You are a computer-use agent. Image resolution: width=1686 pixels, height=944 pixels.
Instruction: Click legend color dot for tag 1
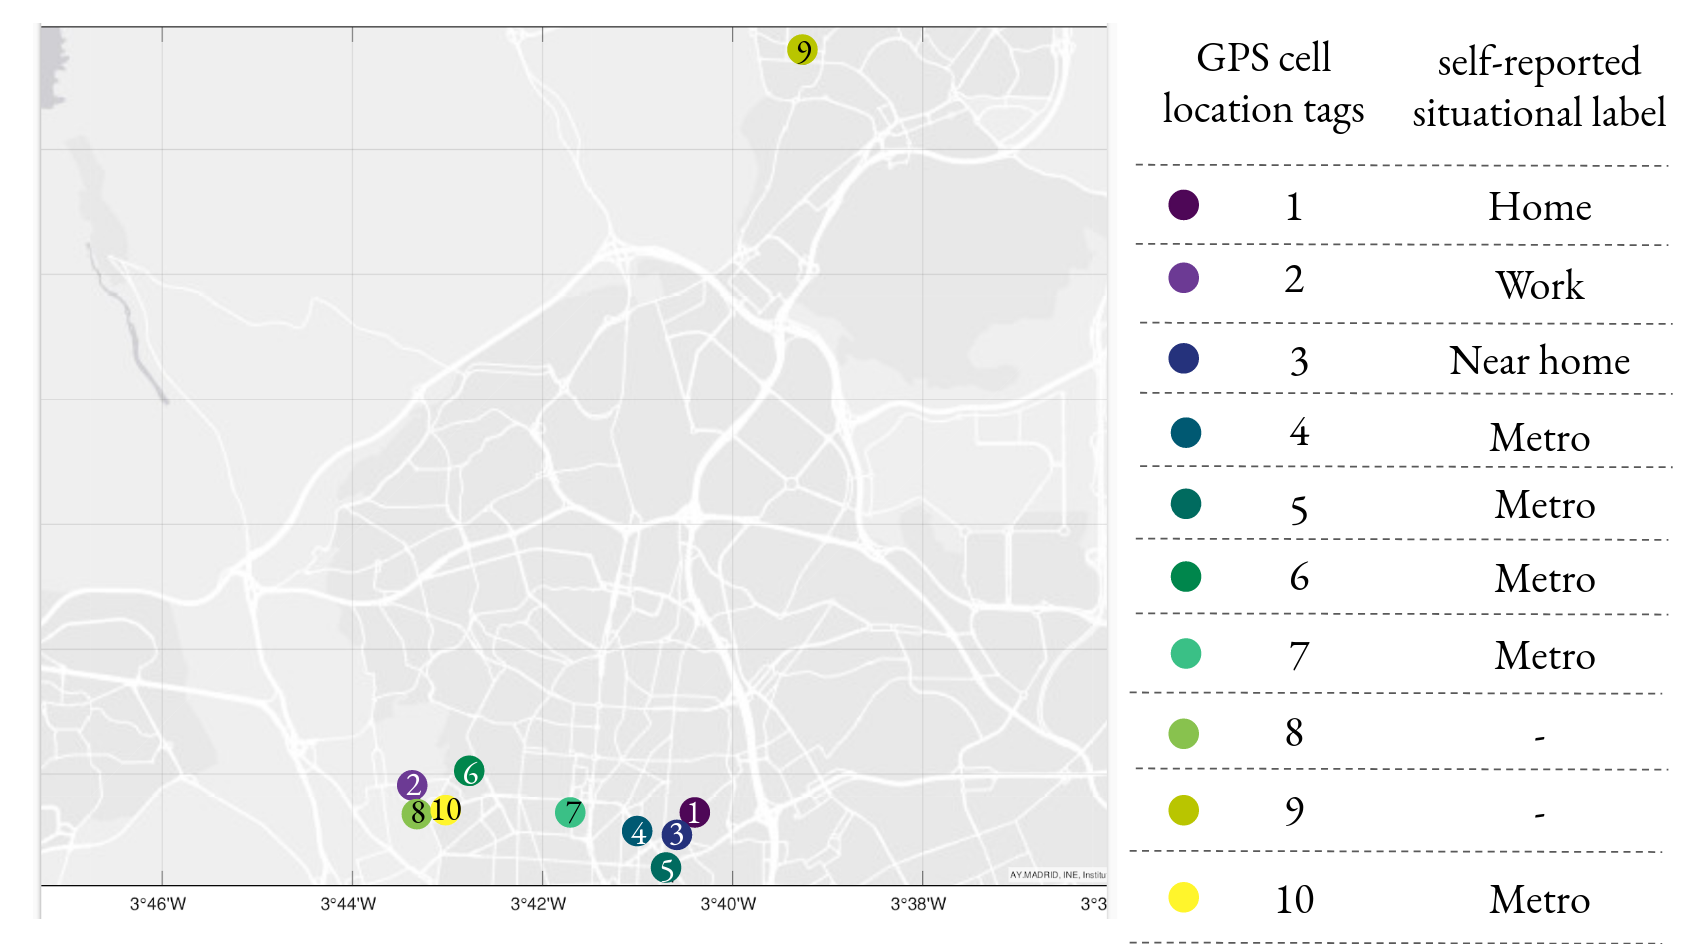point(1184,205)
